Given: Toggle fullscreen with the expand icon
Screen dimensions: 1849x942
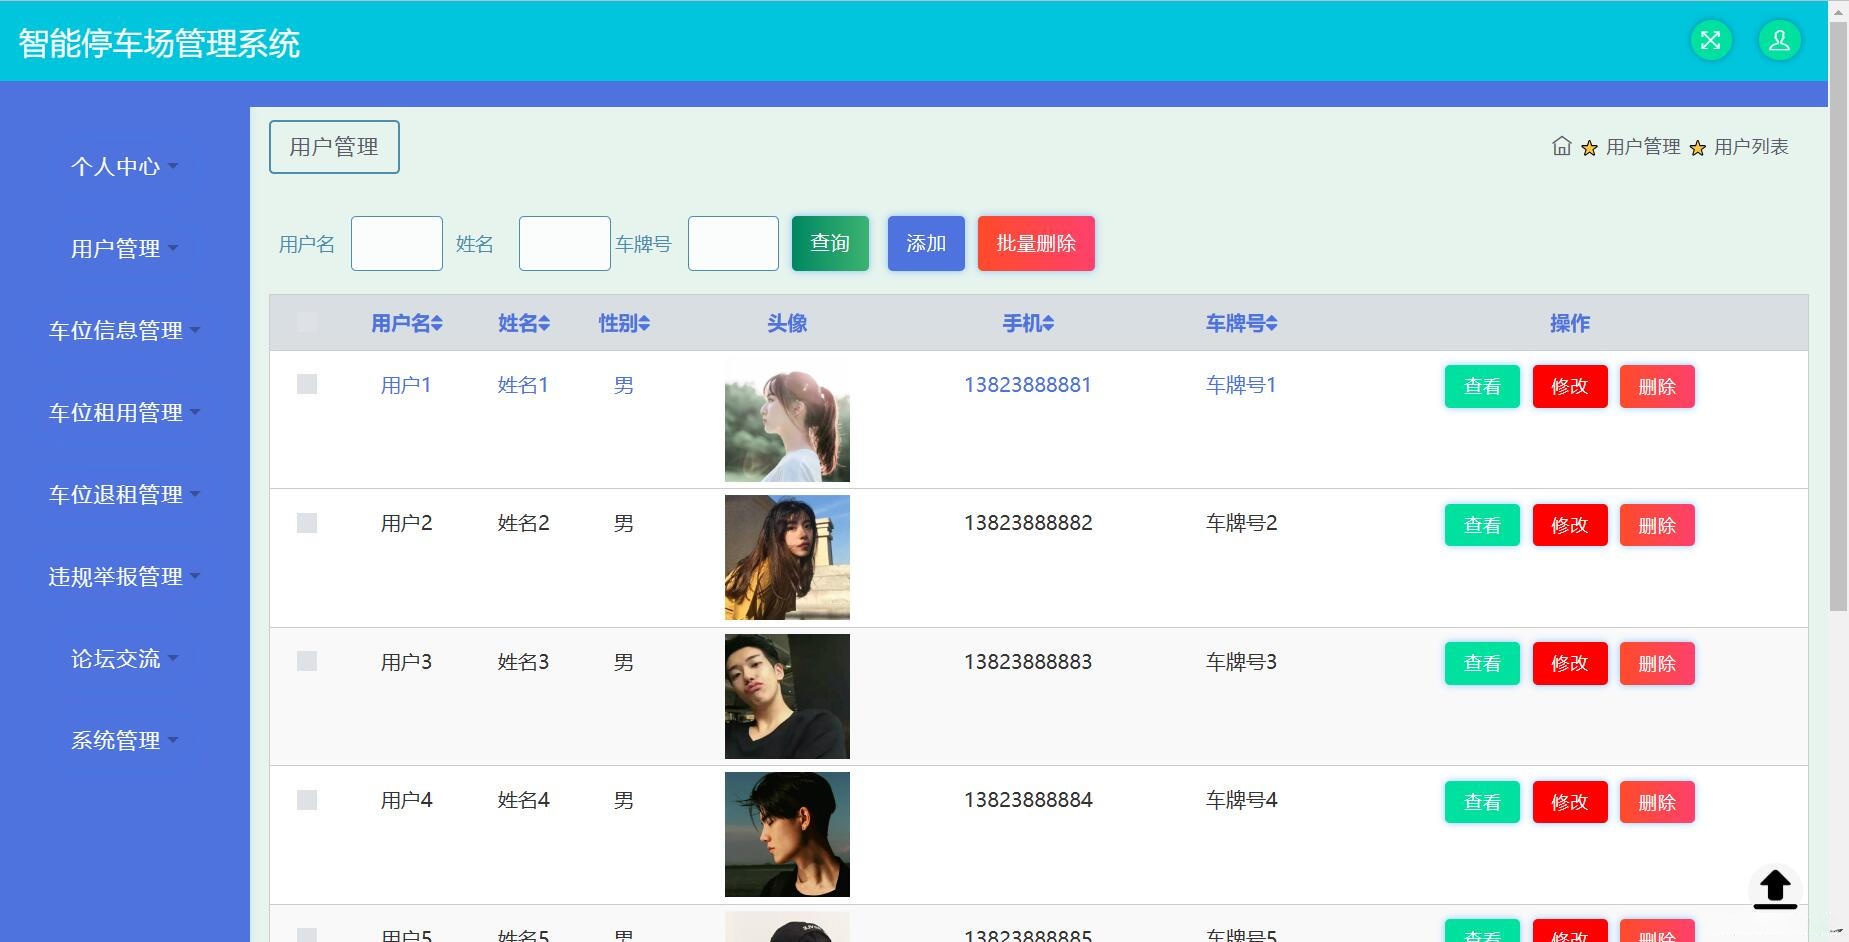Looking at the screenshot, I should (1711, 41).
